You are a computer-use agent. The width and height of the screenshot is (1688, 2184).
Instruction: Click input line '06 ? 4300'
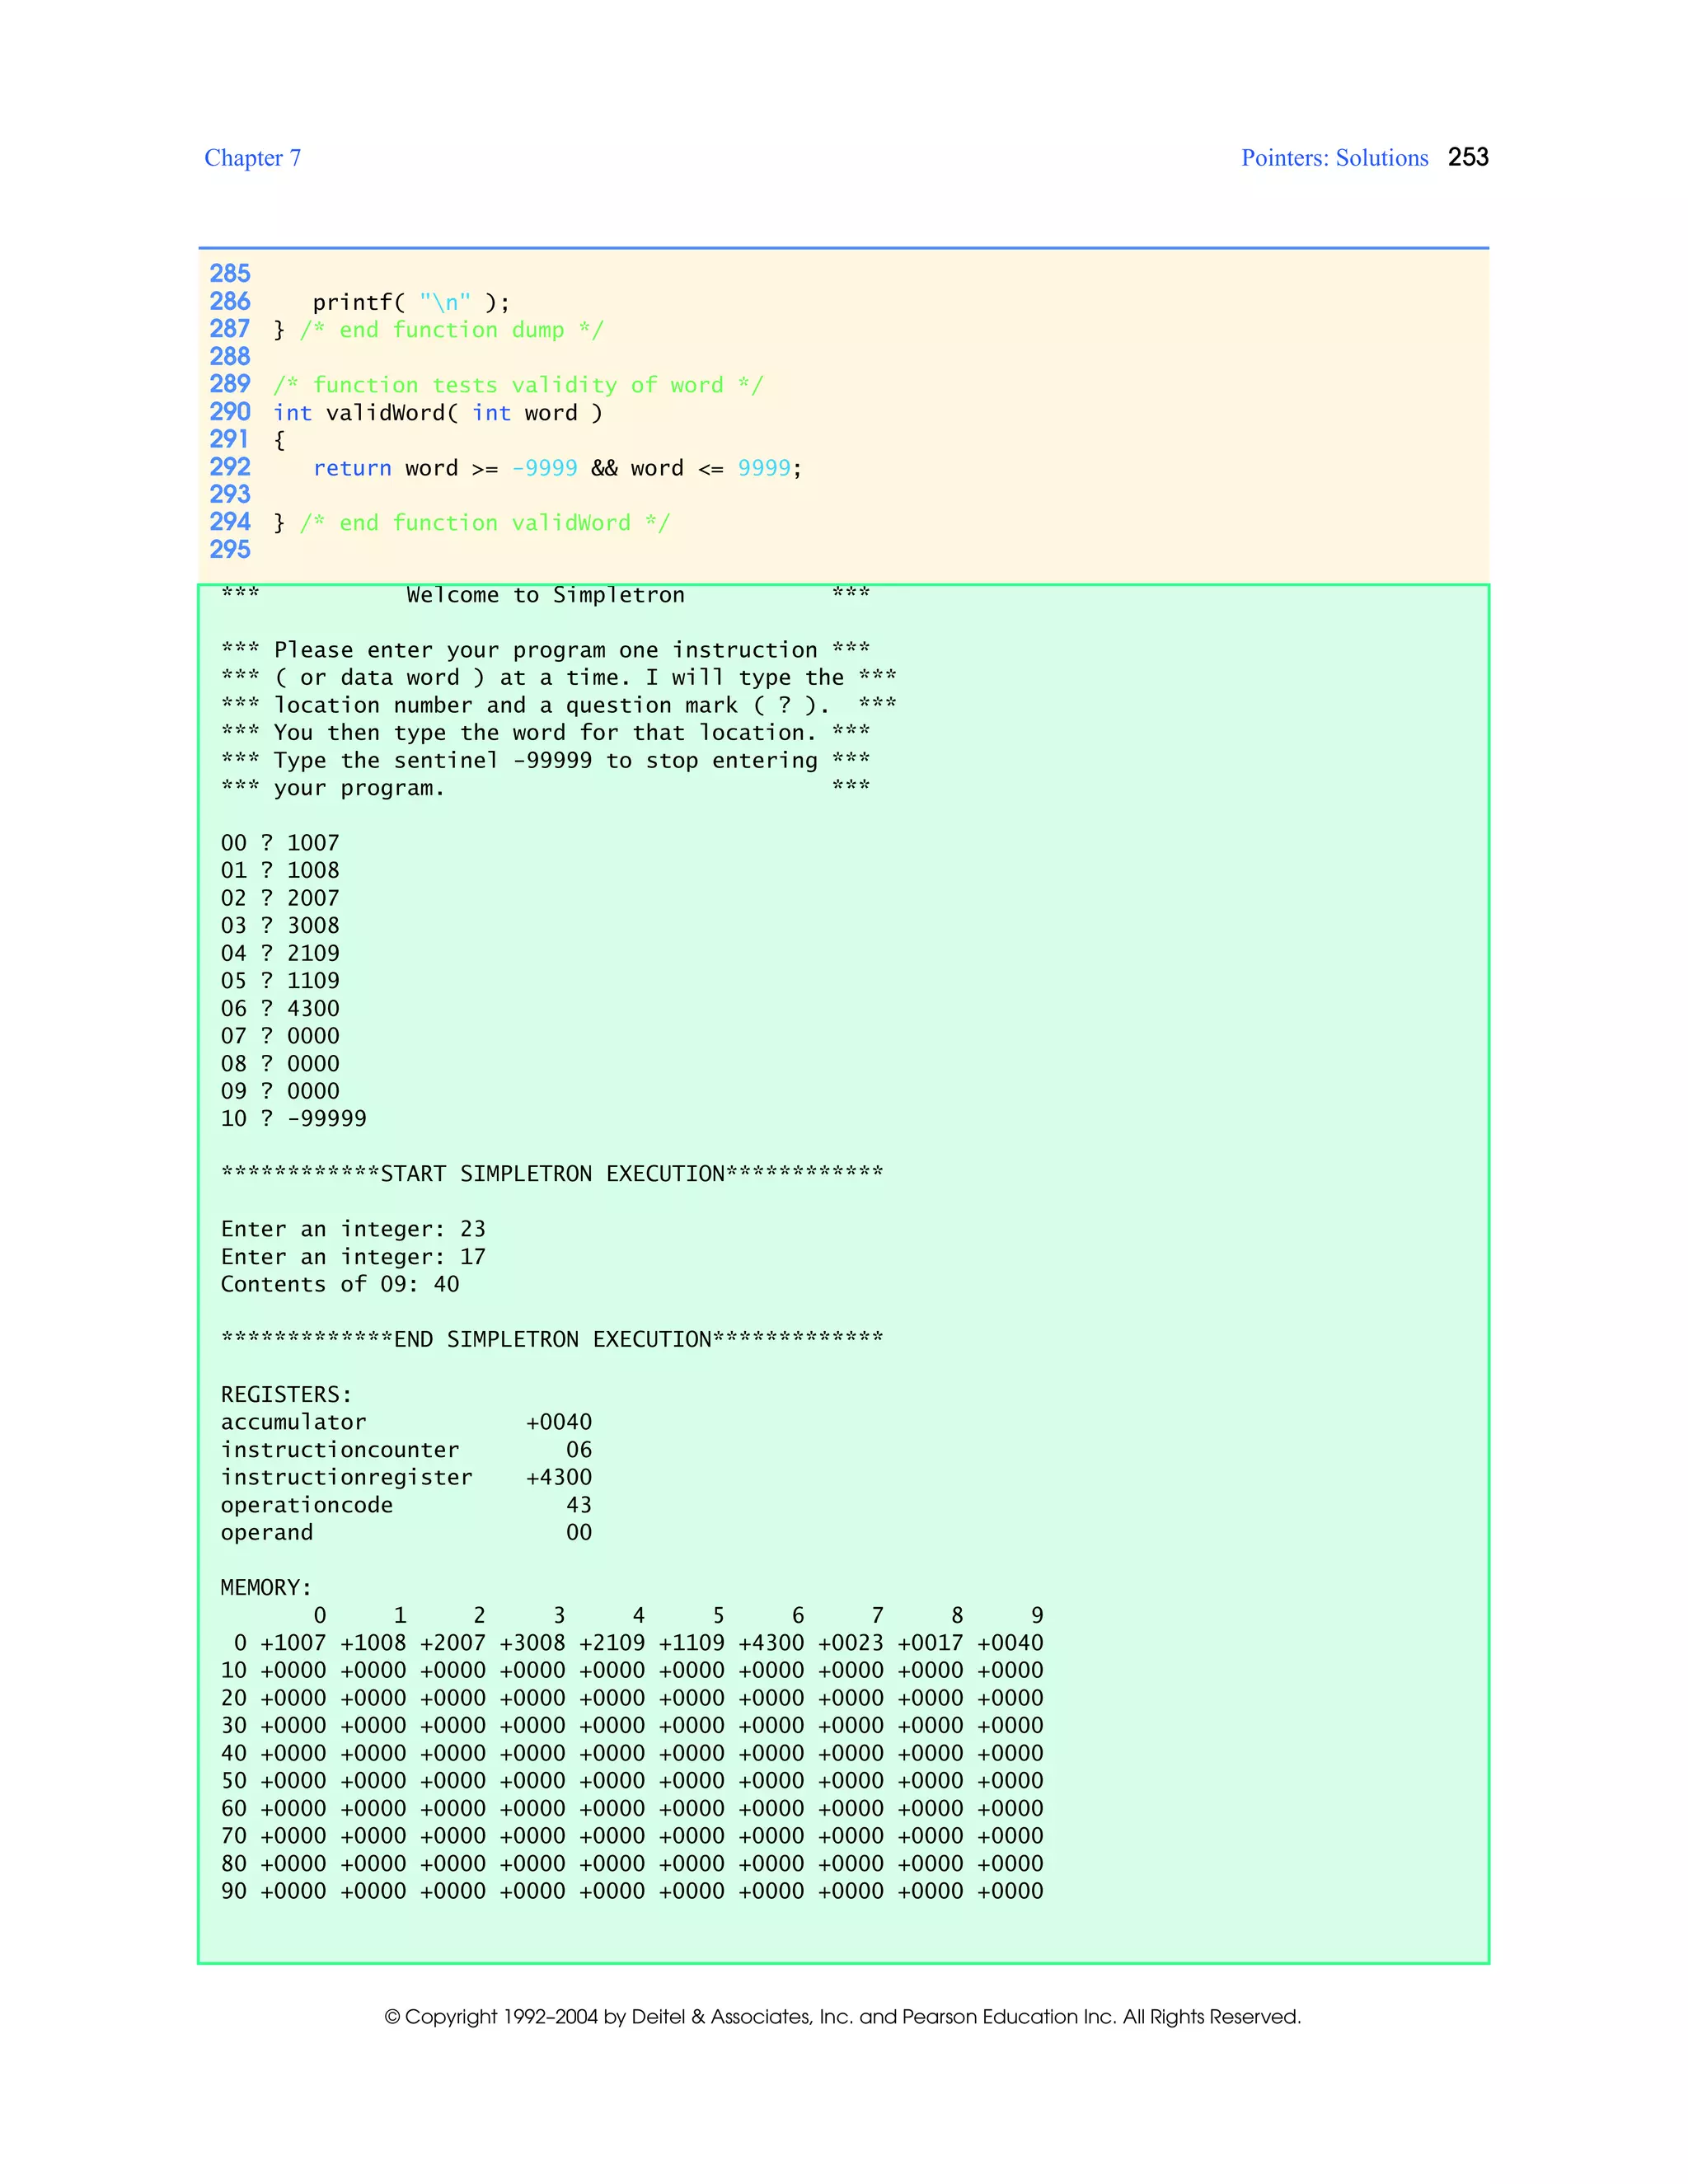pos(280,1008)
